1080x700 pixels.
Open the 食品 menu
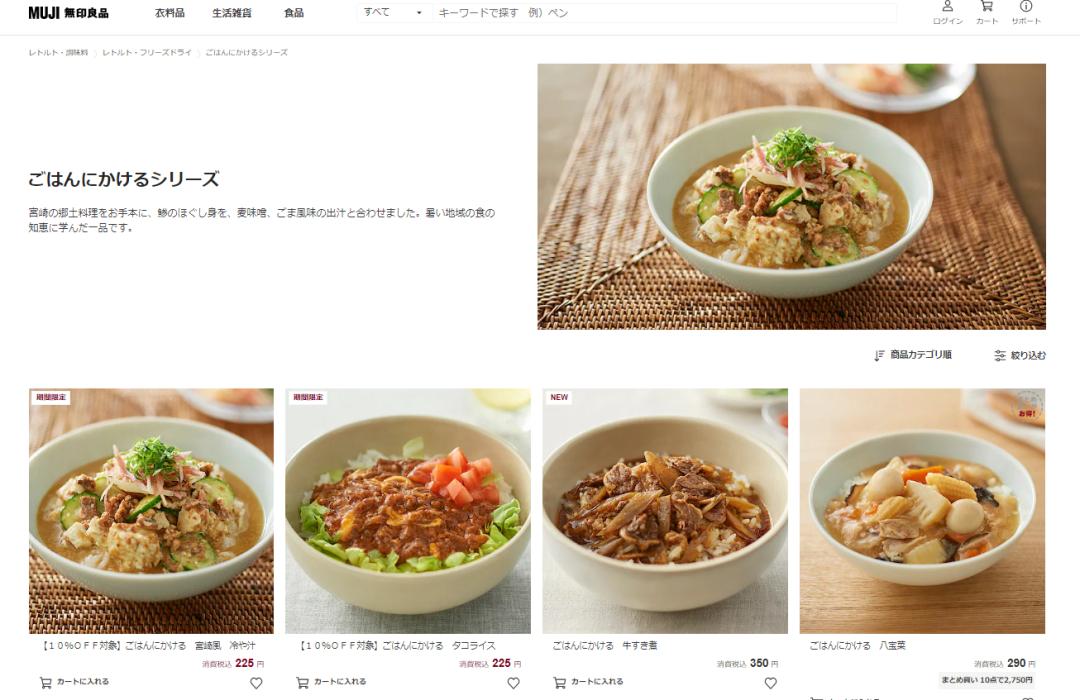click(x=294, y=13)
